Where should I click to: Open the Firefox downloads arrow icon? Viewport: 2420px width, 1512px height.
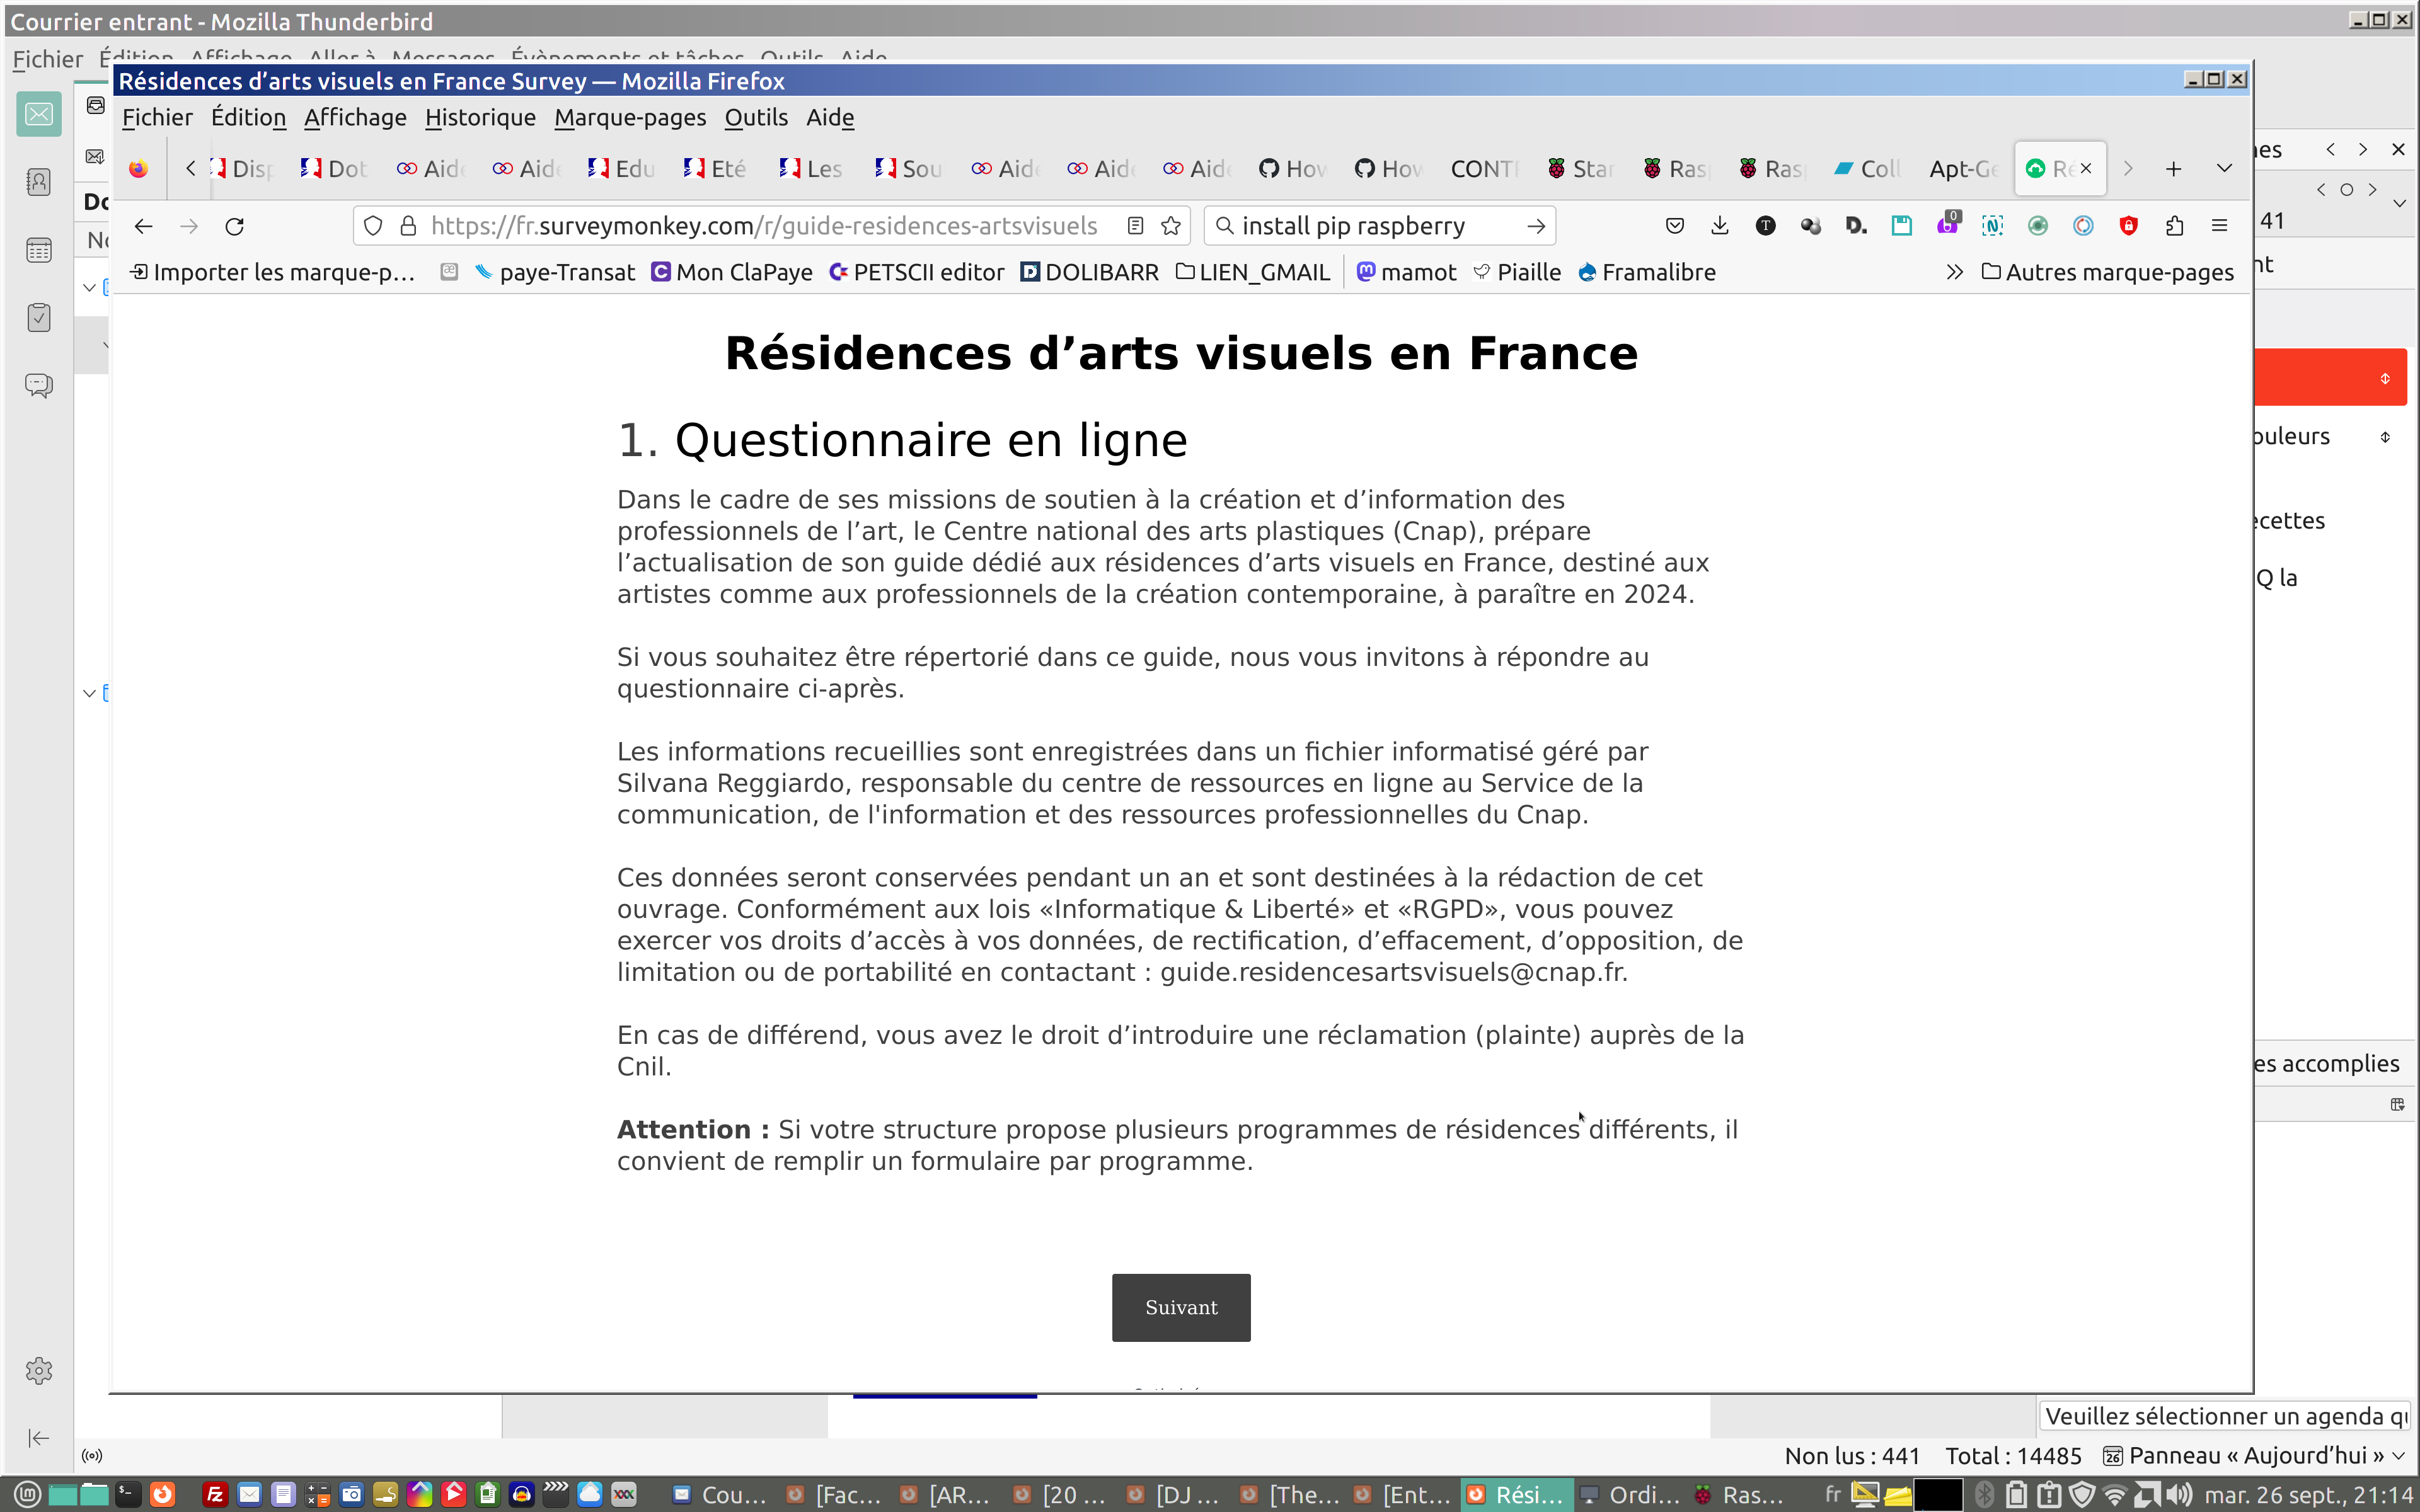(1720, 226)
